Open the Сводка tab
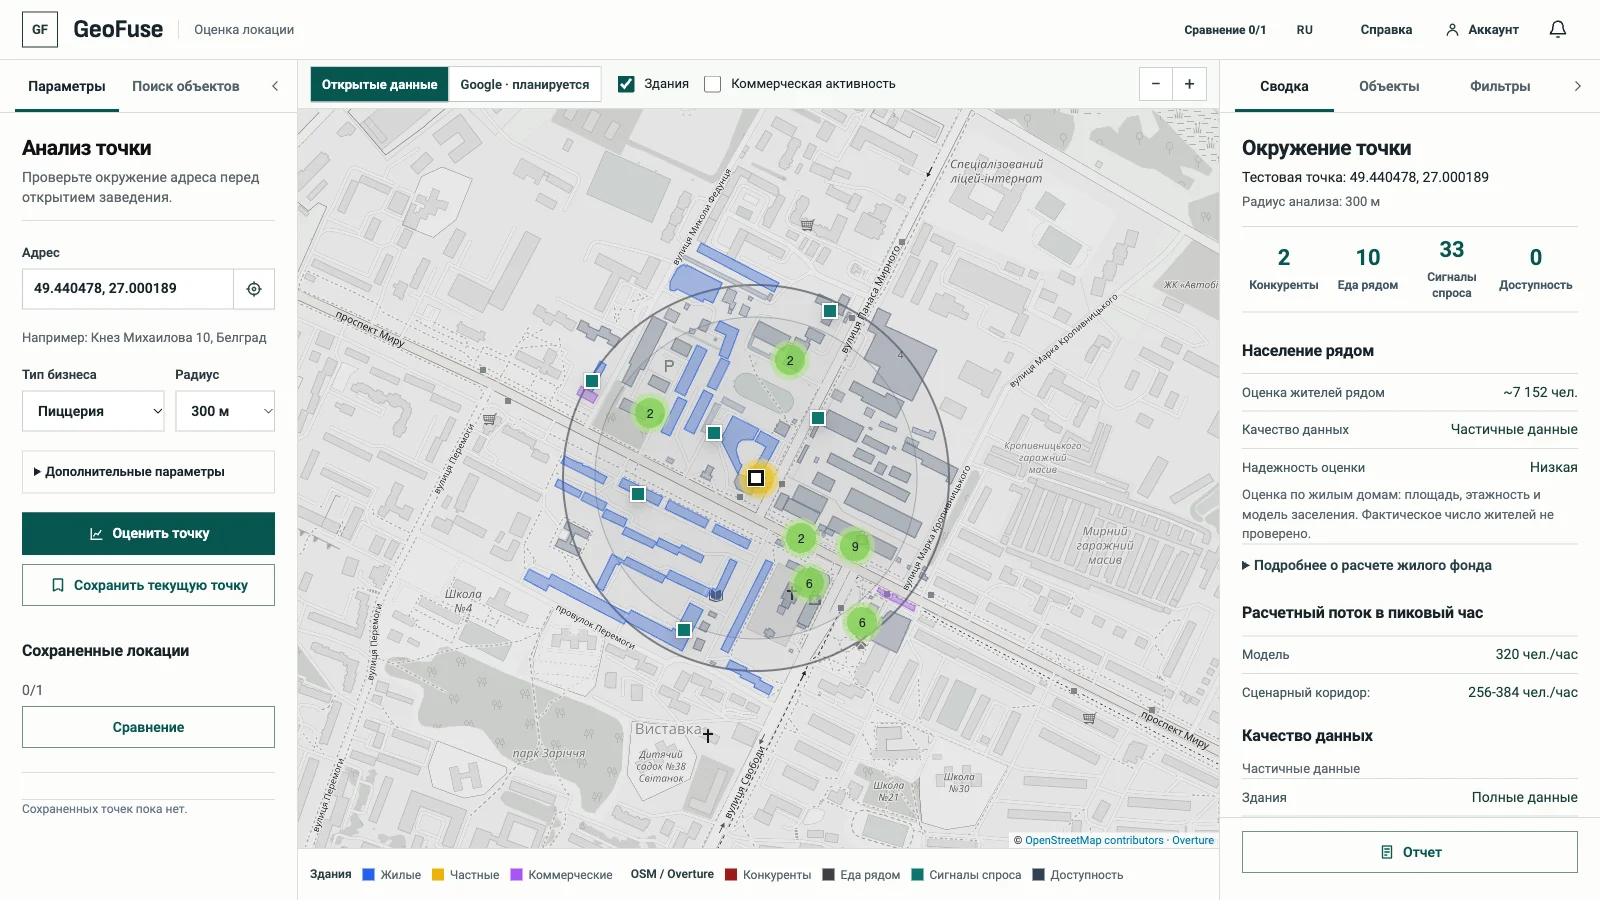The width and height of the screenshot is (1600, 900). (1284, 86)
